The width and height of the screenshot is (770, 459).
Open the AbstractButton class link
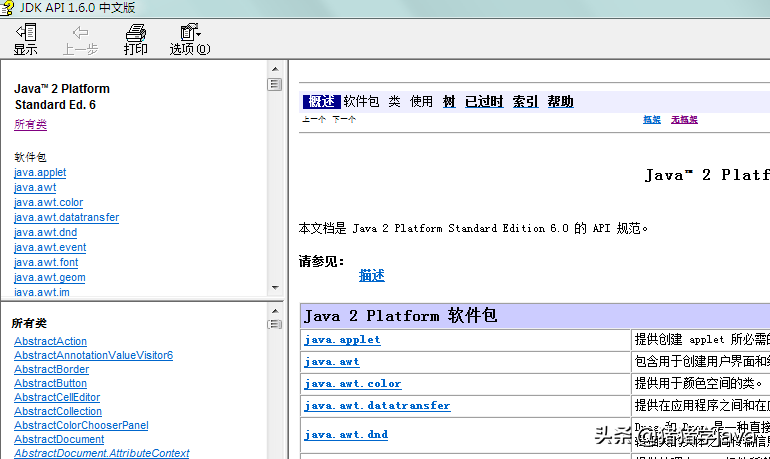51,383
